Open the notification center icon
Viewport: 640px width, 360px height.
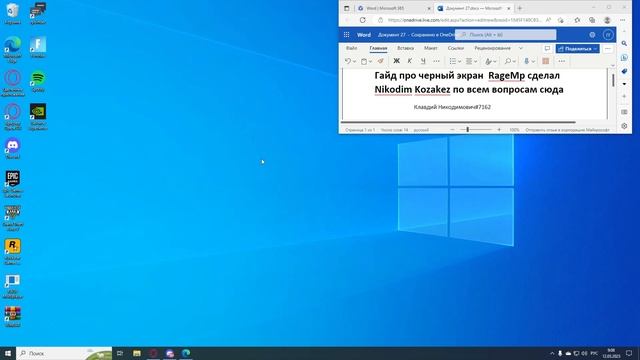(x=629, y=353)
